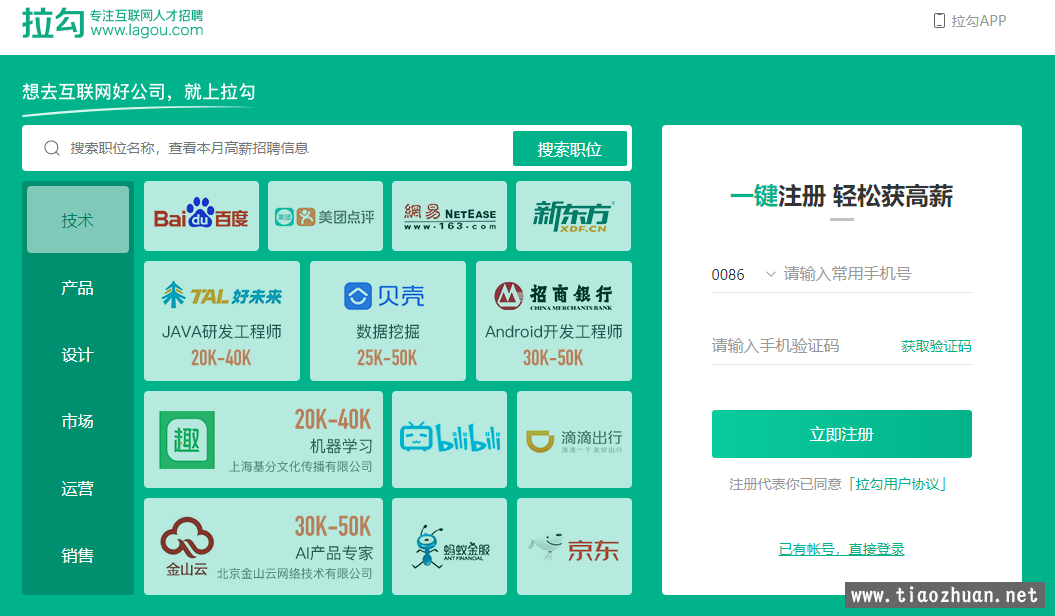Open the NetEase 网易 logo tile
Image resolution: width=1055 pixels, height=616 pixels.
pyautogui.click(x=449, y=216)
